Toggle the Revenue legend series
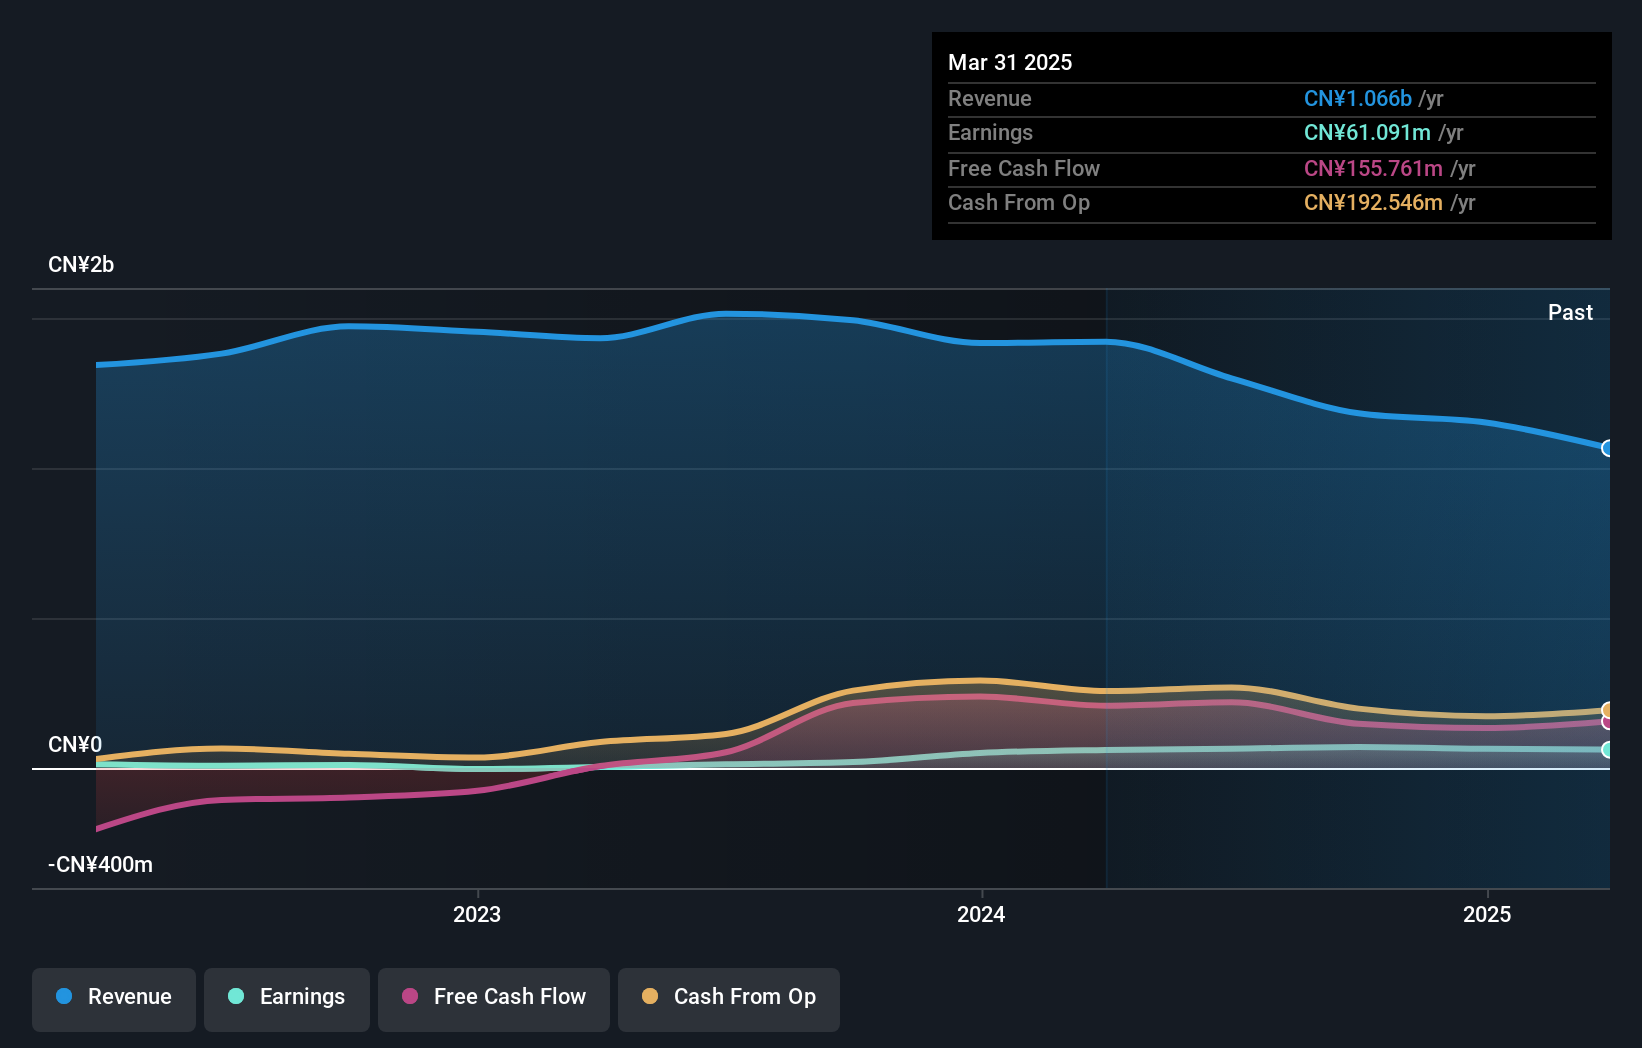 coord(114,998)
